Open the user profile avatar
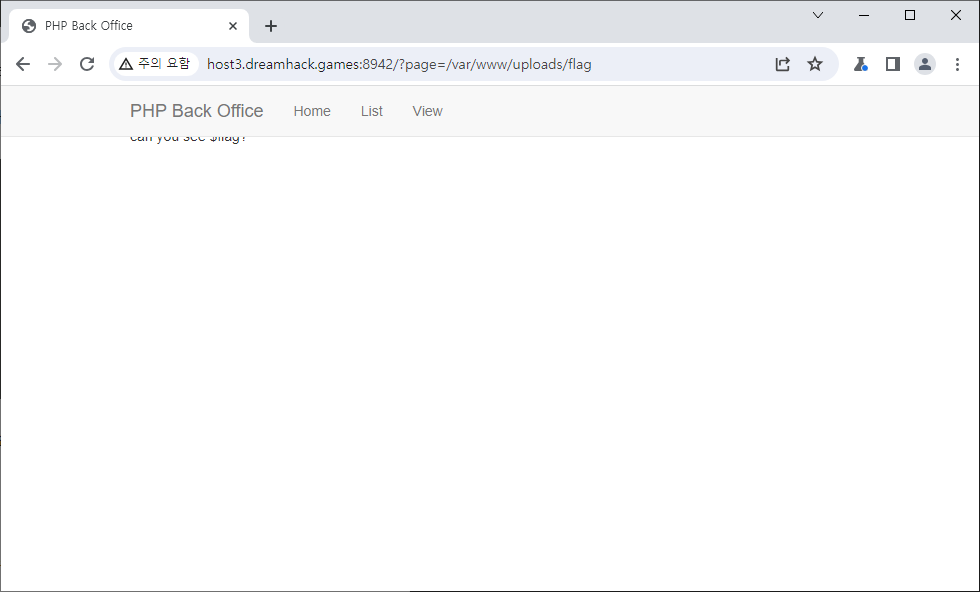The height and width of the screenshot is (592, 980). tap(925, 64)
